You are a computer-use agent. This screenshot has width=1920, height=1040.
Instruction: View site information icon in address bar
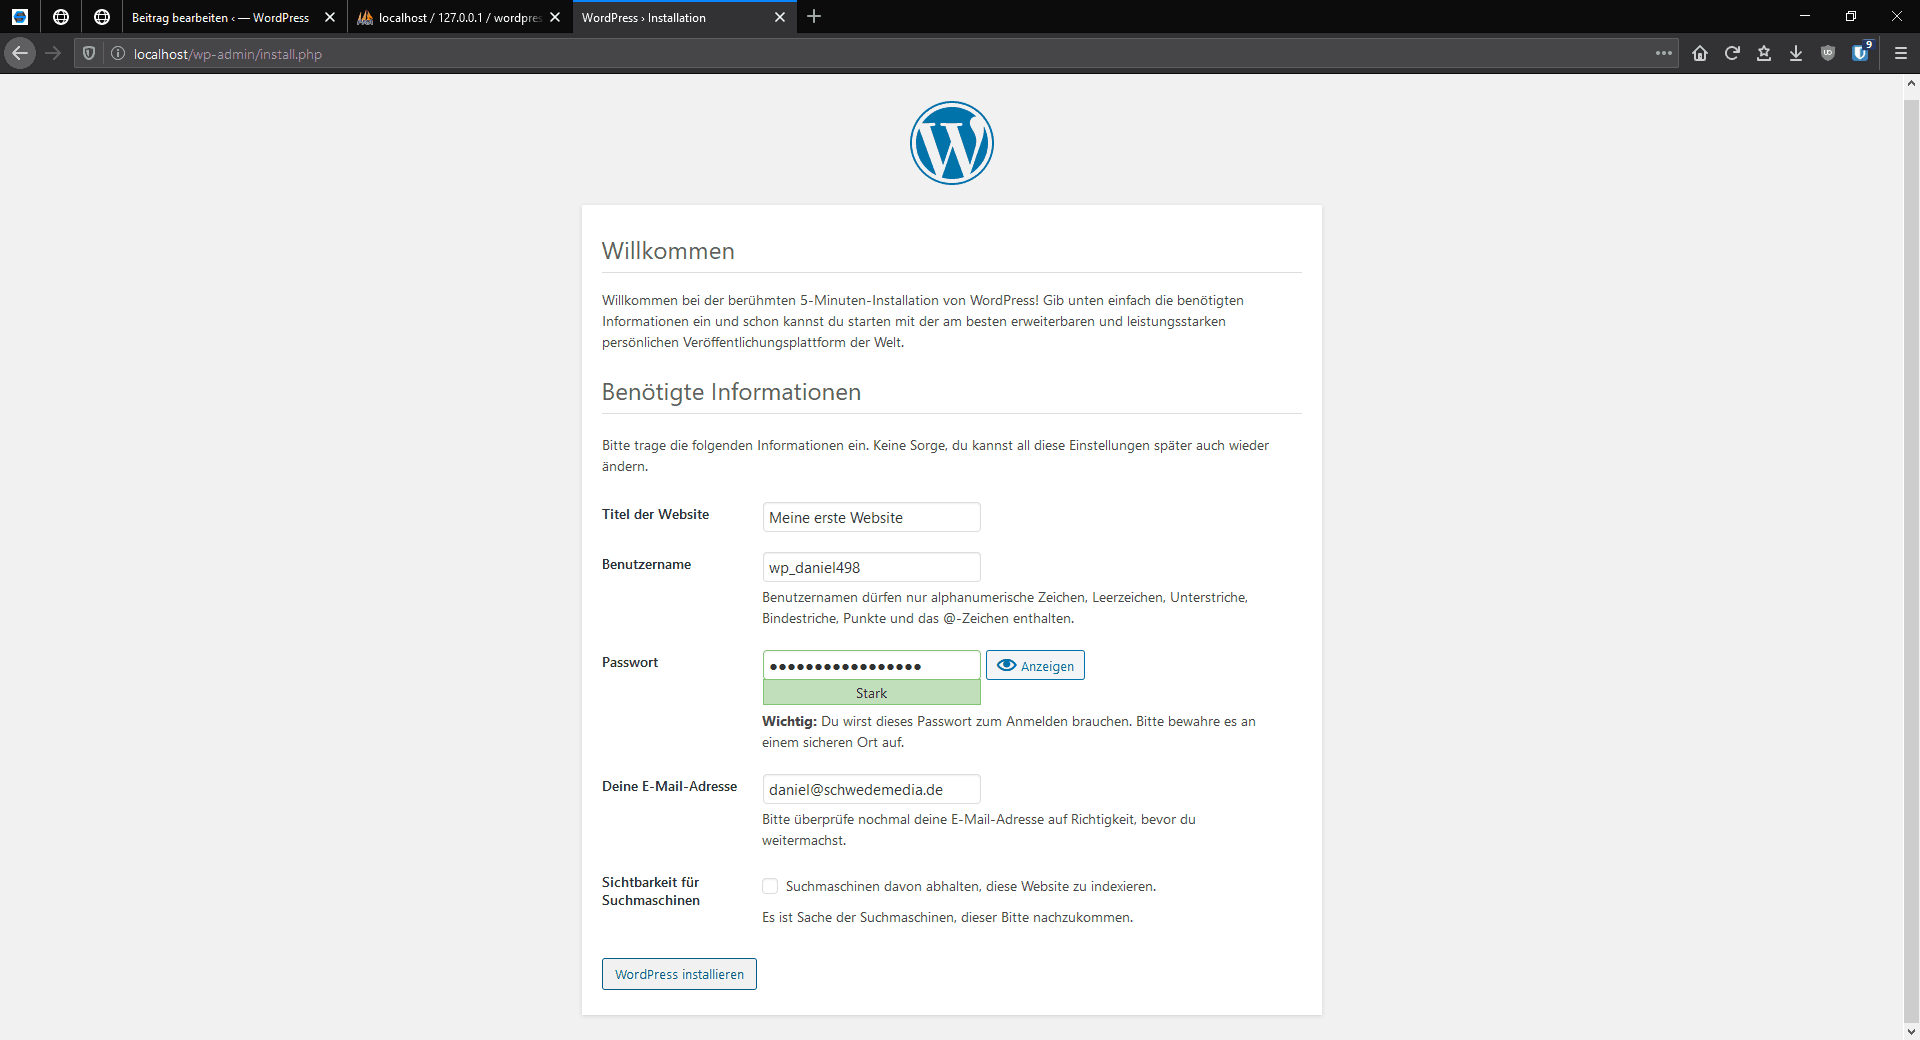coord(118,53)
